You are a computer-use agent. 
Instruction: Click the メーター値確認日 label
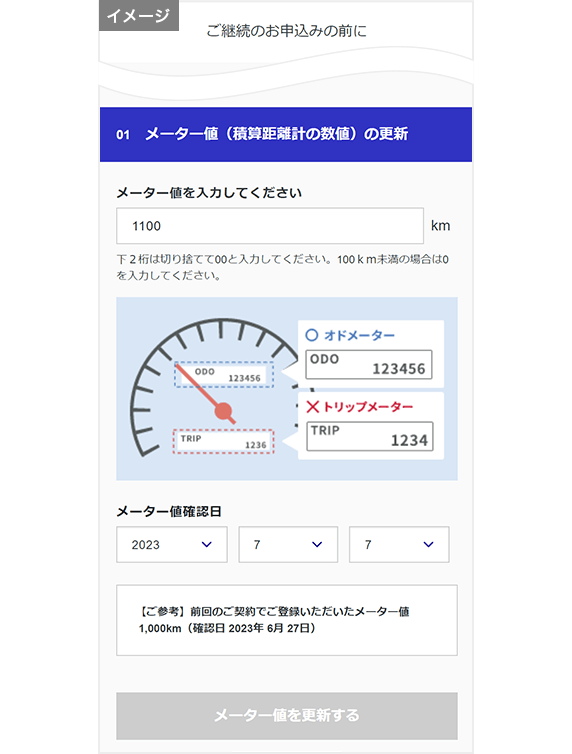click(169, 511)
